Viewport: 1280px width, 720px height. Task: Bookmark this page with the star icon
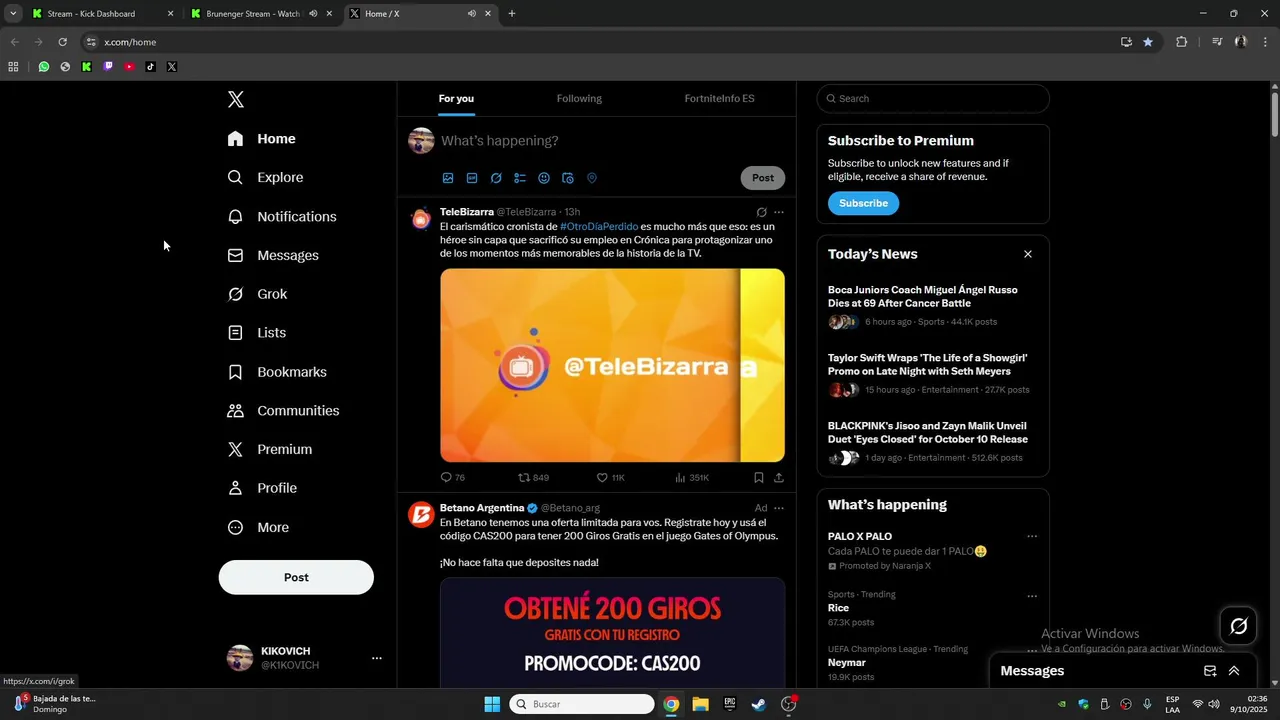click(x=1148, y=42)
